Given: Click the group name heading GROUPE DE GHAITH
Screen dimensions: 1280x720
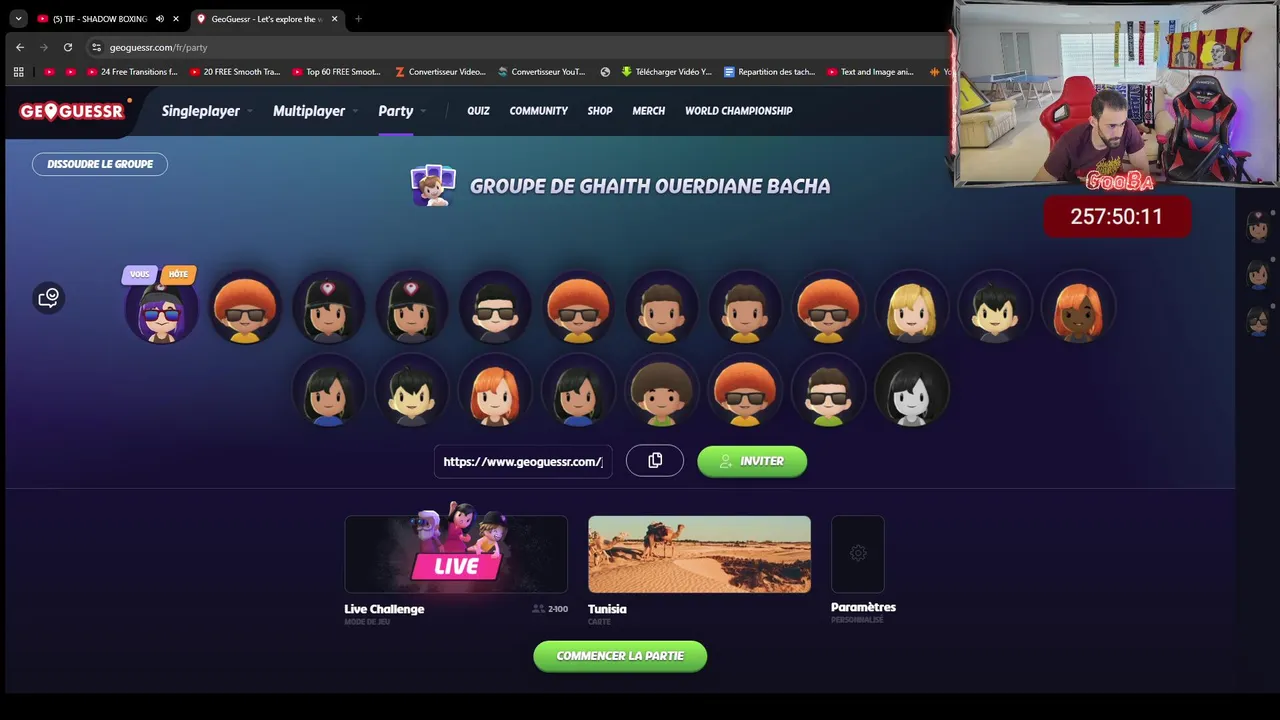Looking at the screenshot, I should click(x=650, y=186).
